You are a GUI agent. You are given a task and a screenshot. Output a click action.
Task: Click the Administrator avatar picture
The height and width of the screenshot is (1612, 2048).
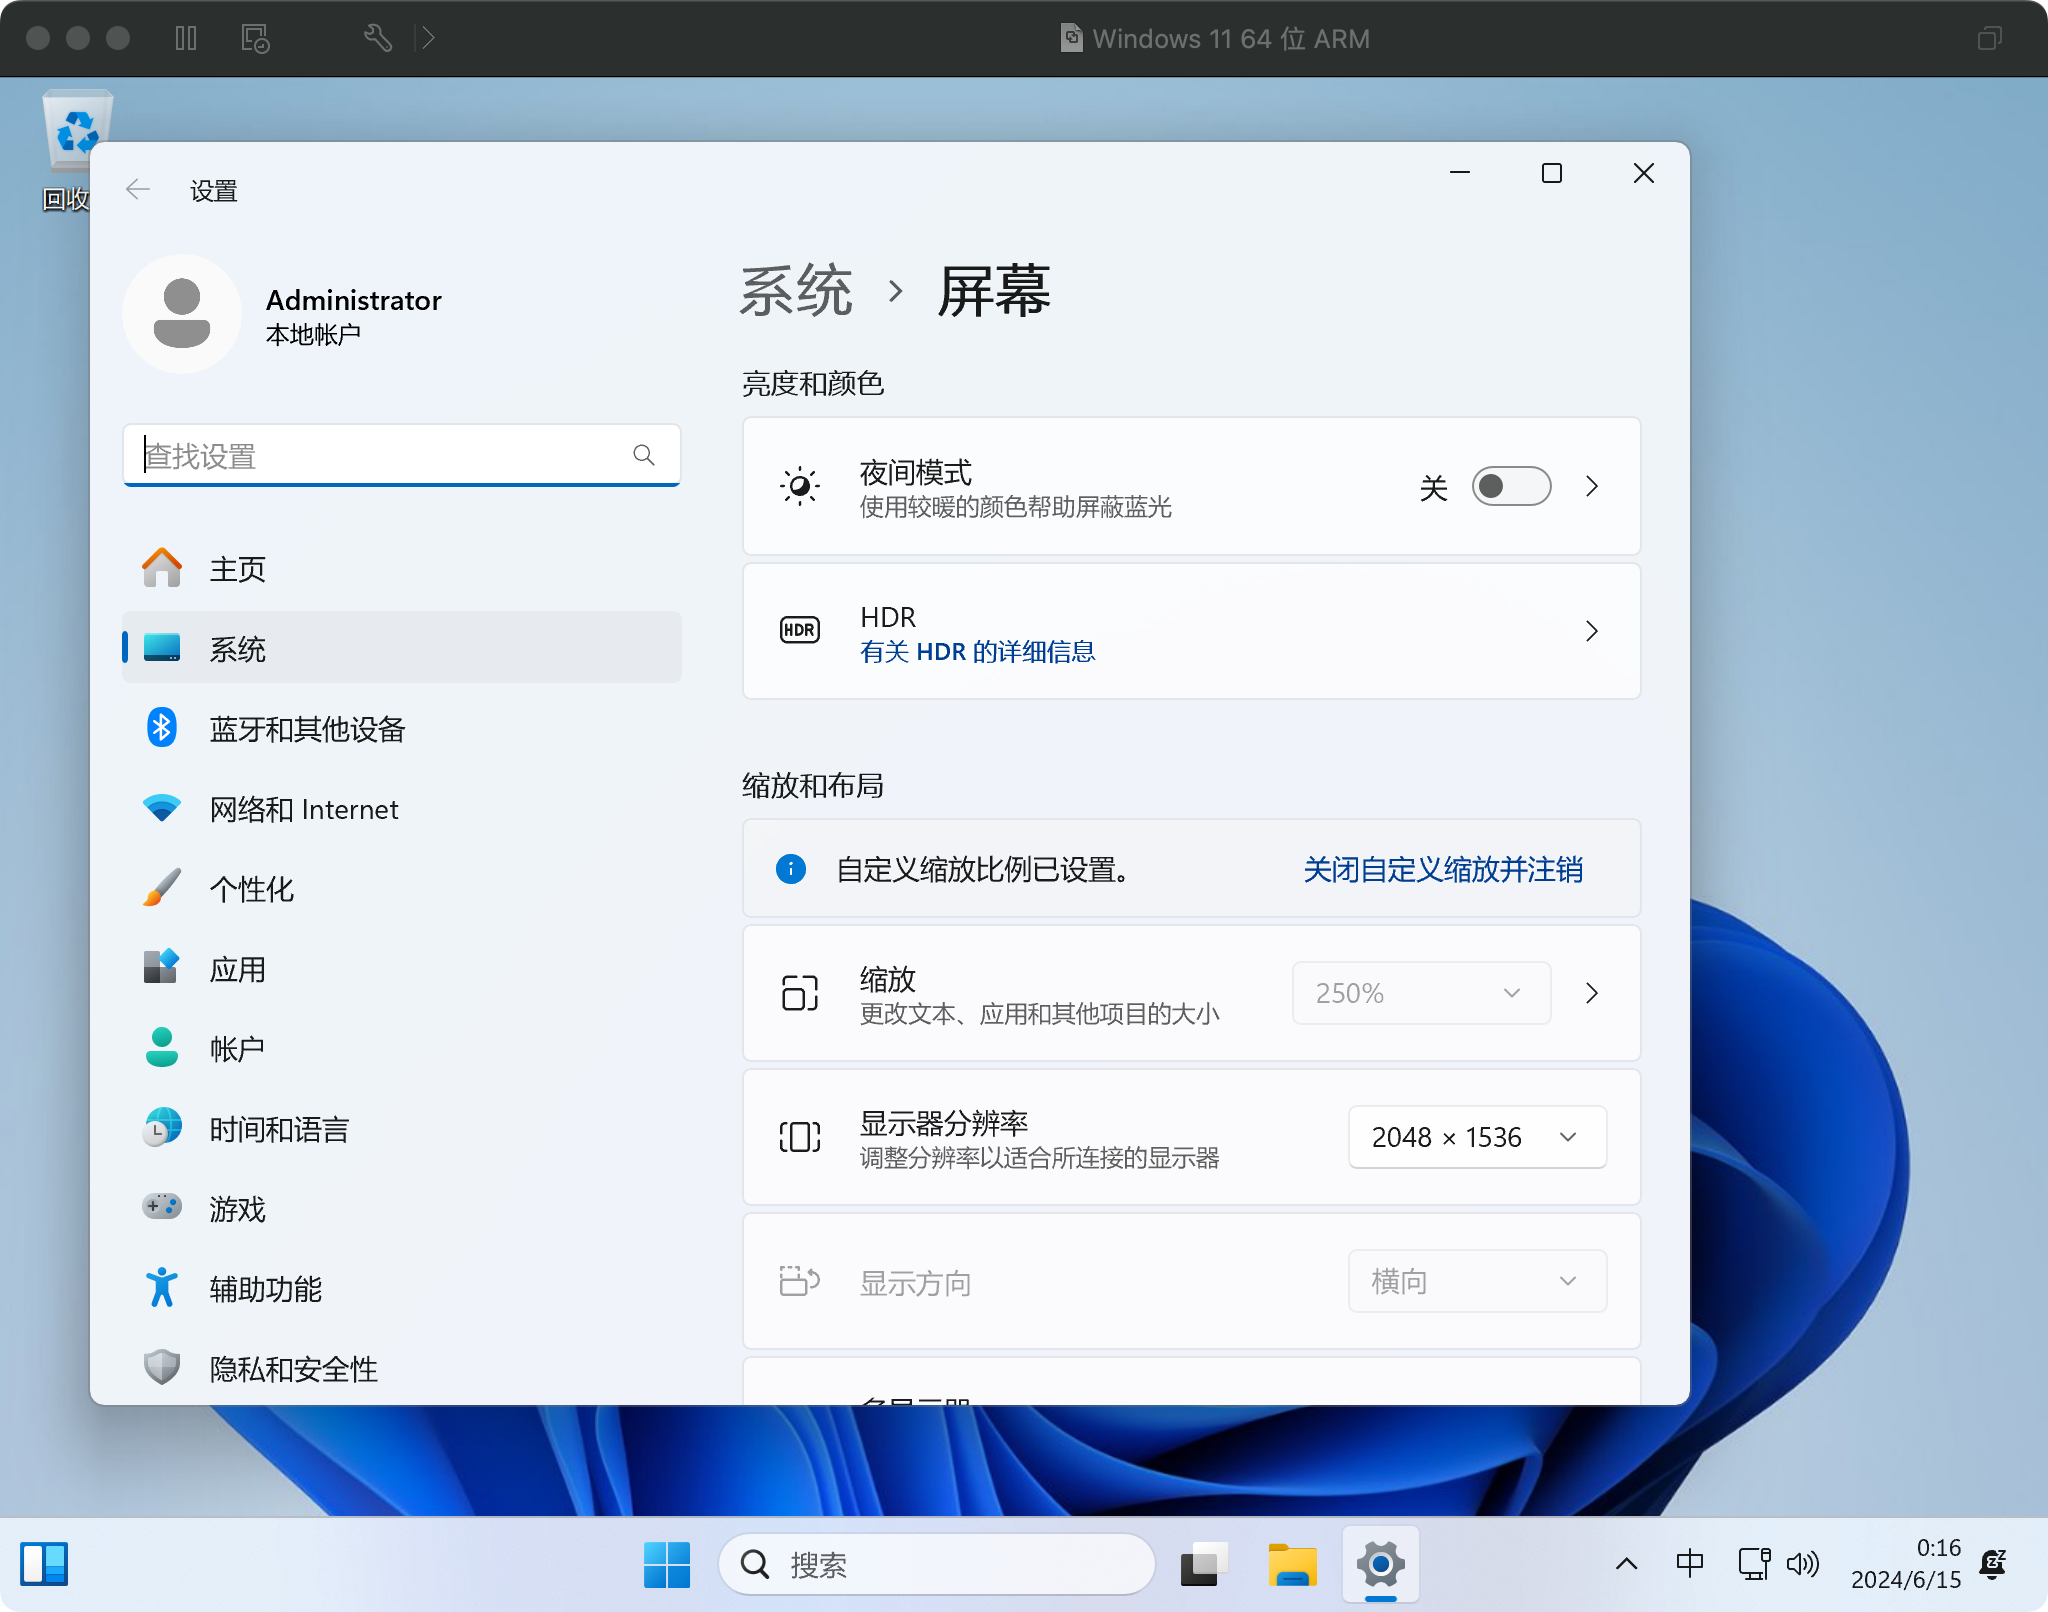tap(182, 314)
